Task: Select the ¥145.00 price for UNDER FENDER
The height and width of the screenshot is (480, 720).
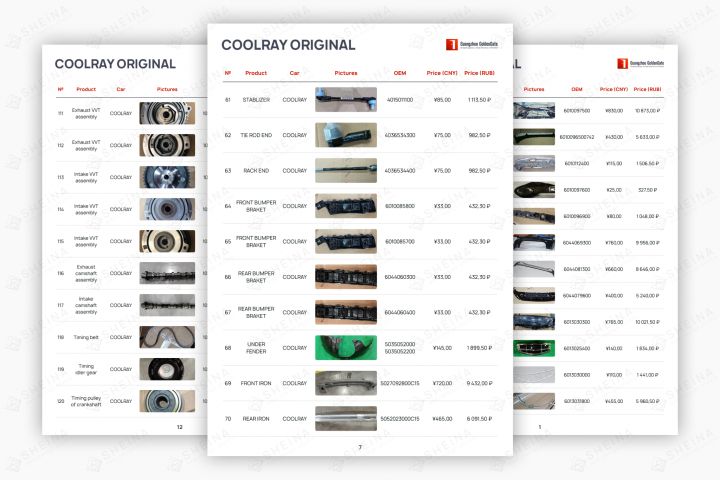Action: [x=442, y=348]
